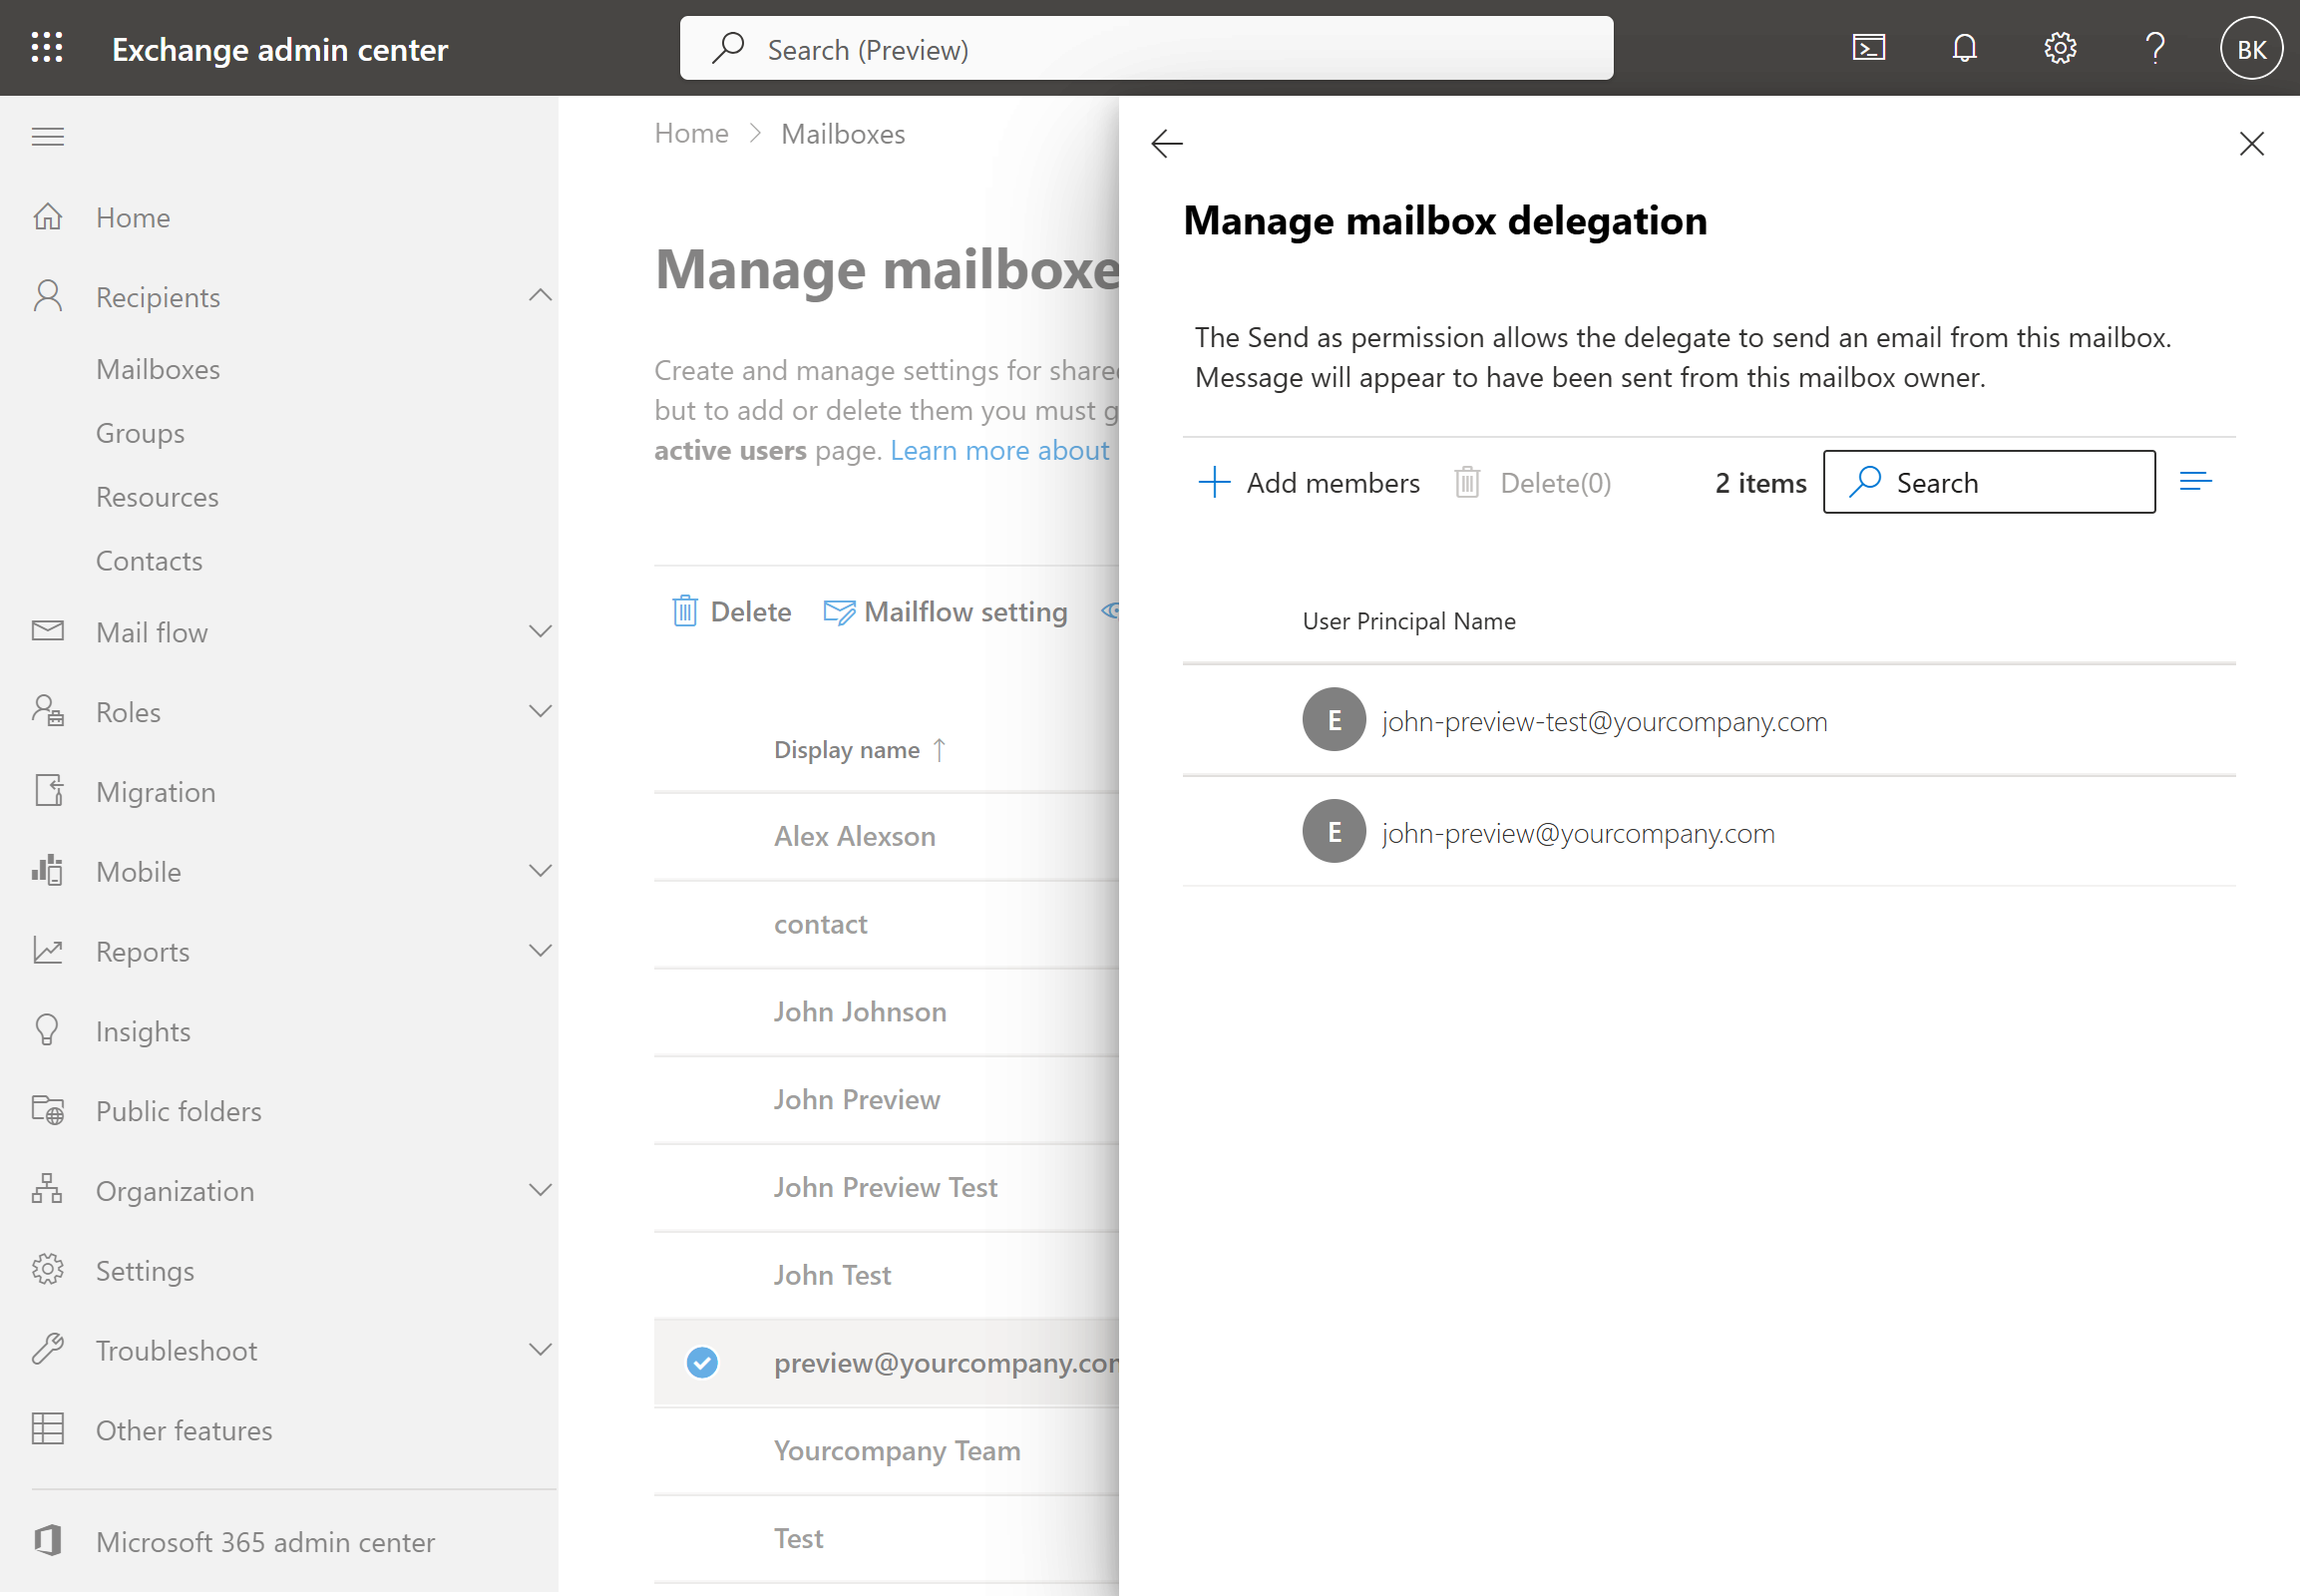Expand the Mail flow chevron
The width and height of the screenshot is (2300, 1596).
click(x=540, y=631)
